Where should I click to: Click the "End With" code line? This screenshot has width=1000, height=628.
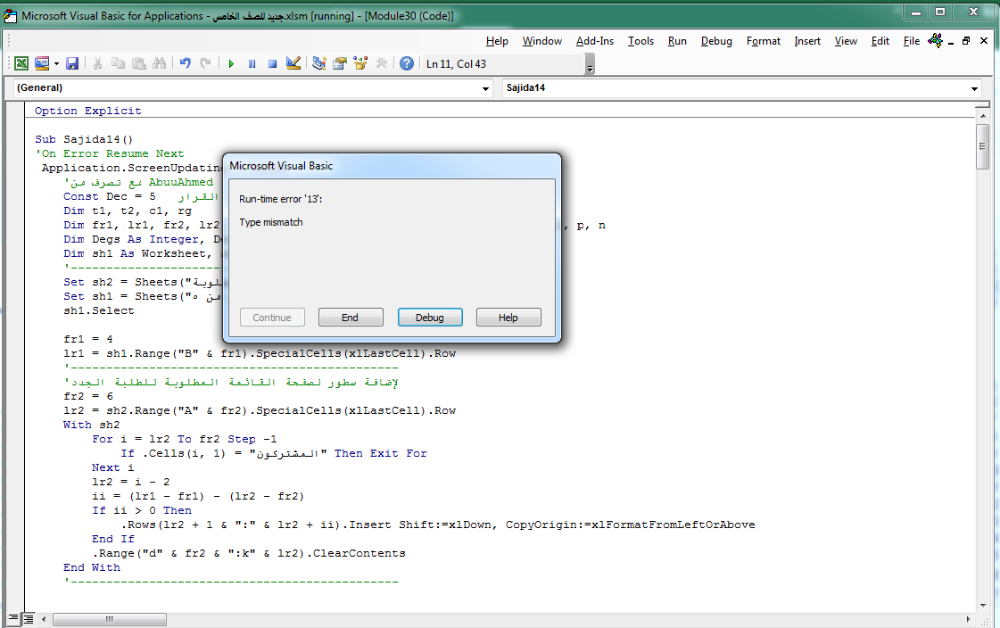tap(91, 568)
